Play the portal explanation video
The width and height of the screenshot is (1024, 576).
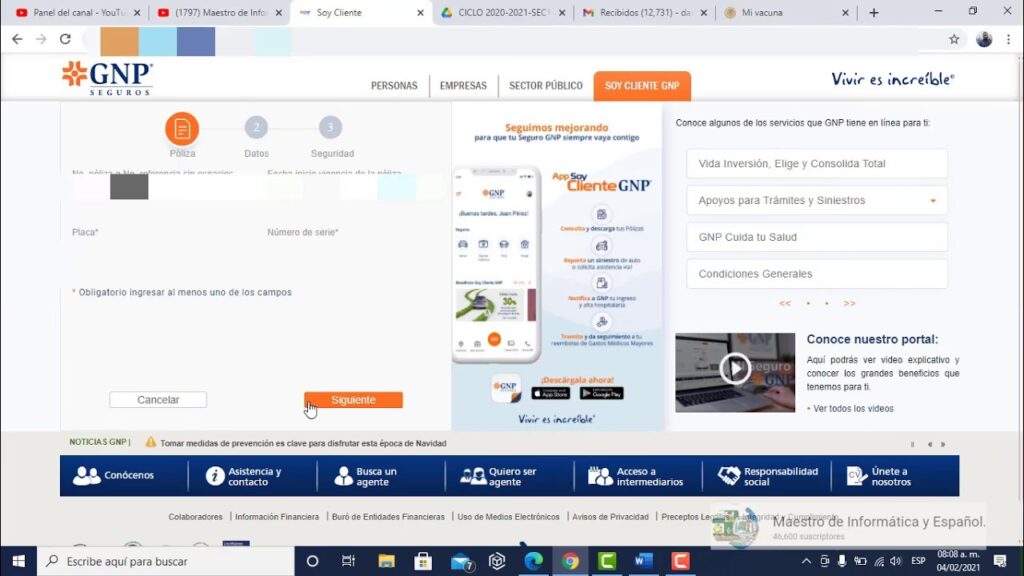[x=734, y=369]
